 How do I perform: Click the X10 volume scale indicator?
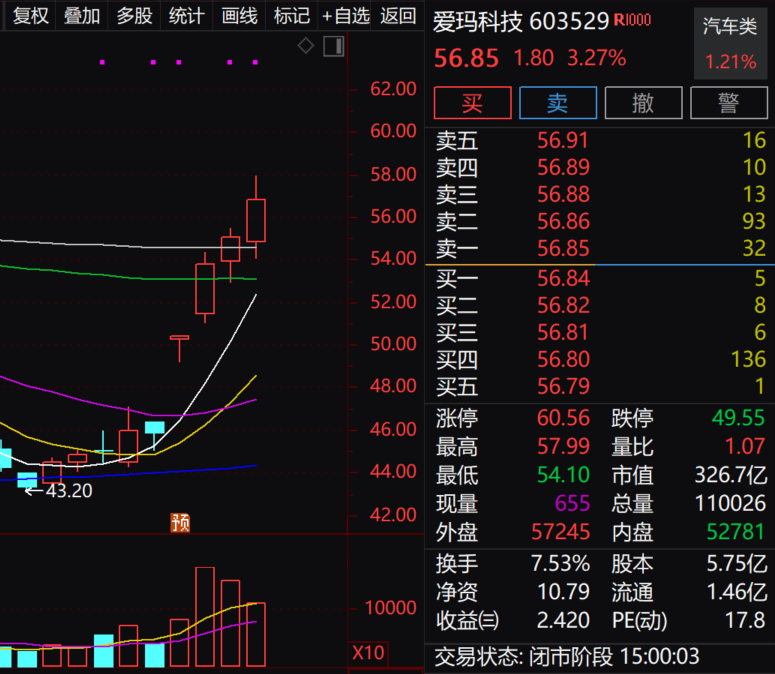click(x=368, y=653)
